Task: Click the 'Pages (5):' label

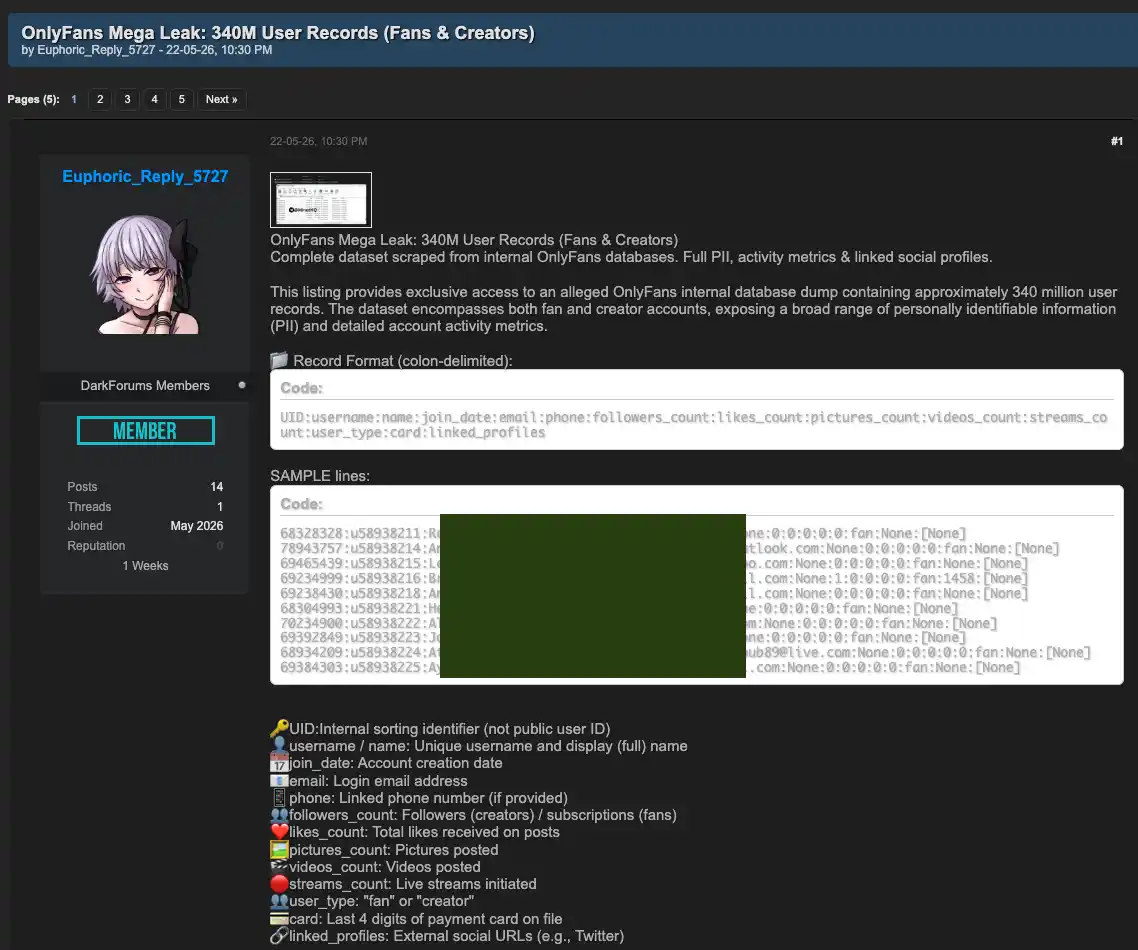Action: pos(33,99)
